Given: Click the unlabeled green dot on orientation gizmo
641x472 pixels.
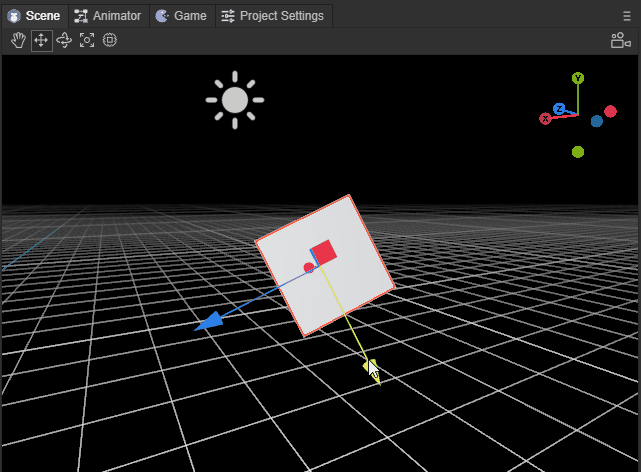Looking at the screenshot, I should [578, 152].
